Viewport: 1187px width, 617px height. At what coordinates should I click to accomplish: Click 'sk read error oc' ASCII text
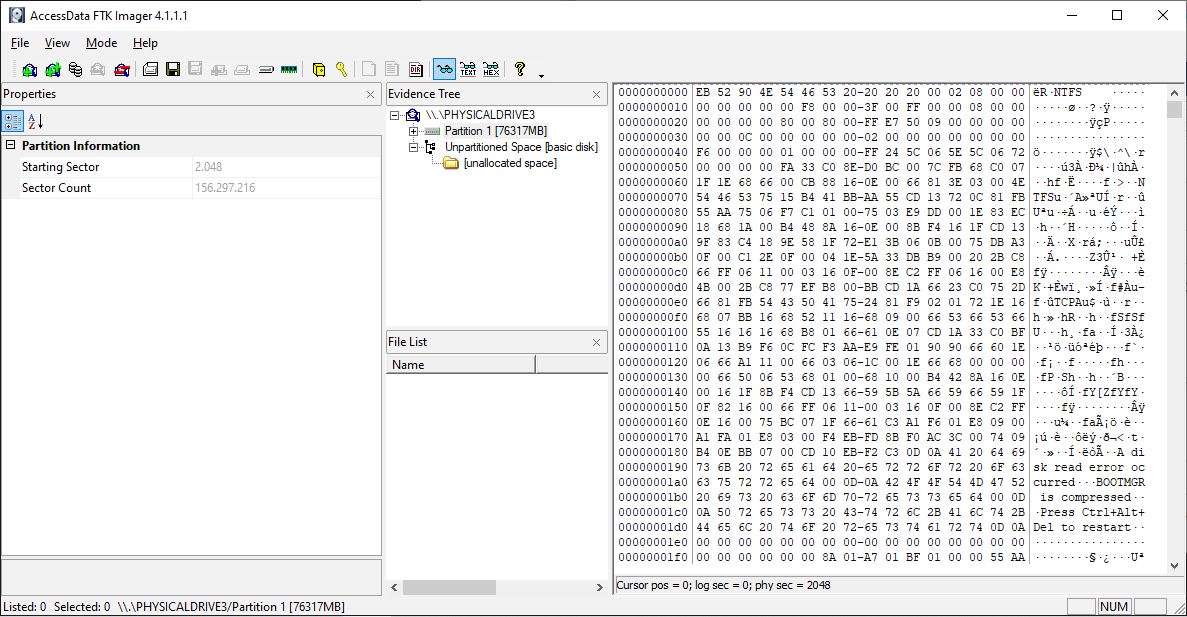[x=1089, y=467]
